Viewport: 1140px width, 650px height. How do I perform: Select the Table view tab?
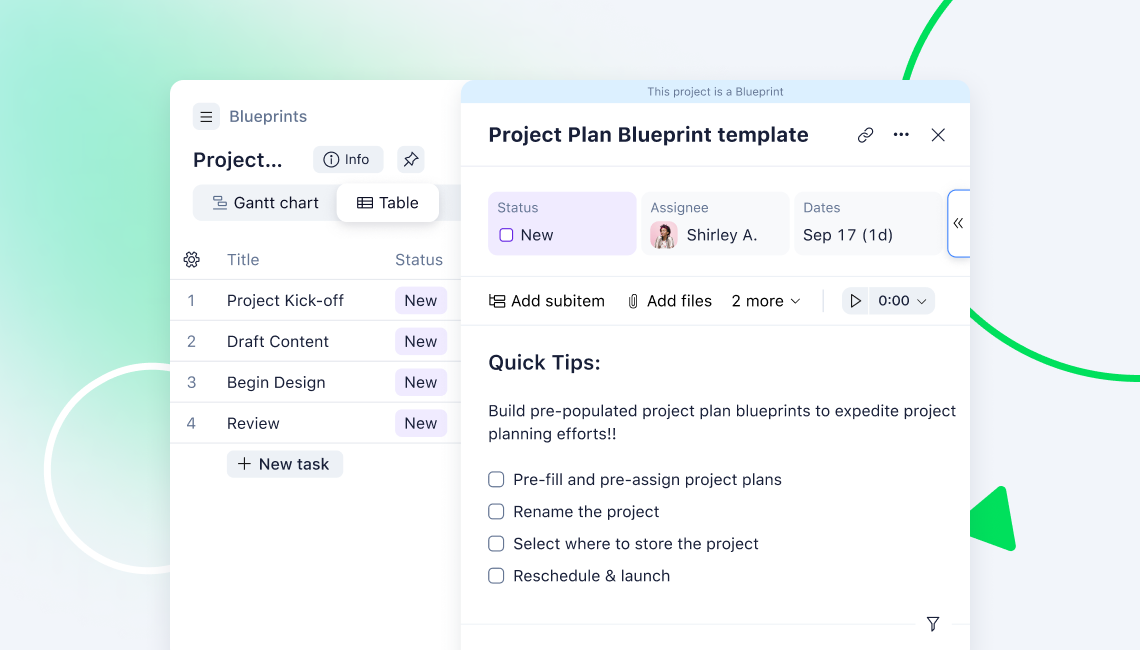click(388, 202)
